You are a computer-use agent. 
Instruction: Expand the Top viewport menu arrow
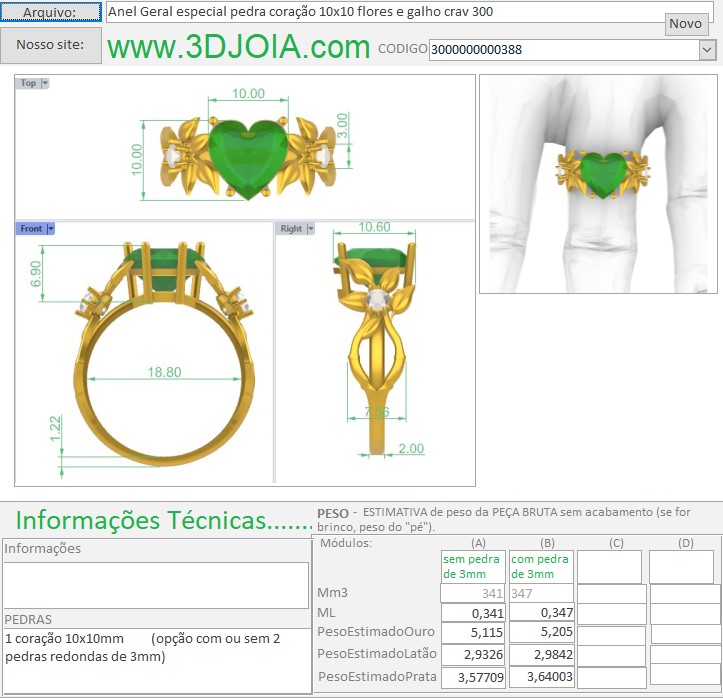(44, 83)
